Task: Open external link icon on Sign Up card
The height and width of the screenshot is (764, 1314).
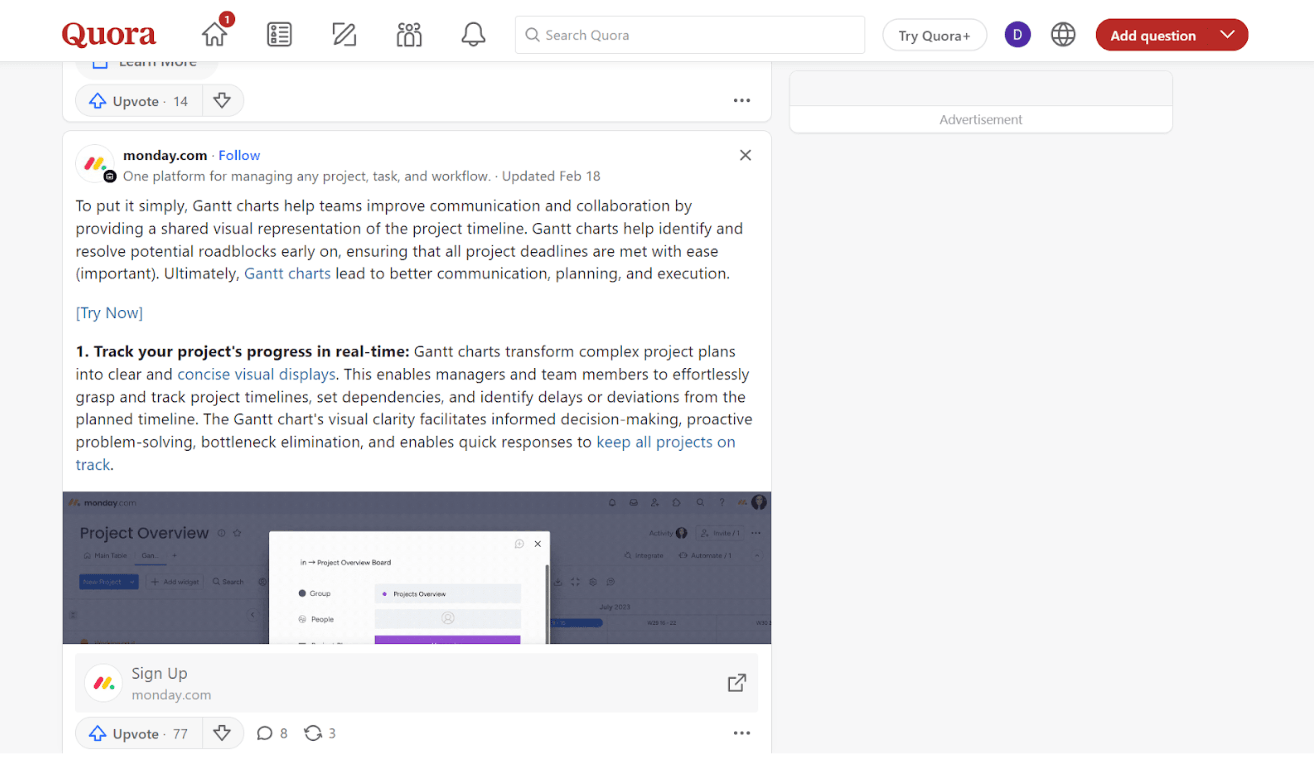Action: (x=736, y=683)
